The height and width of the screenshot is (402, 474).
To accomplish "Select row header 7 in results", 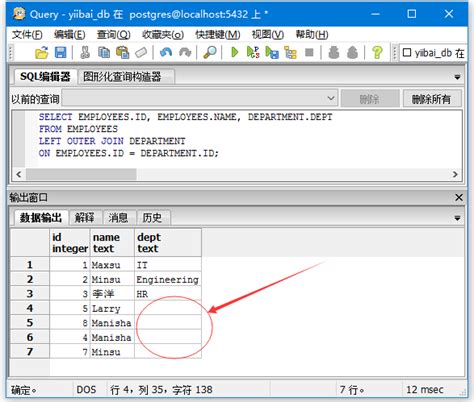I will tap(30, 351).
